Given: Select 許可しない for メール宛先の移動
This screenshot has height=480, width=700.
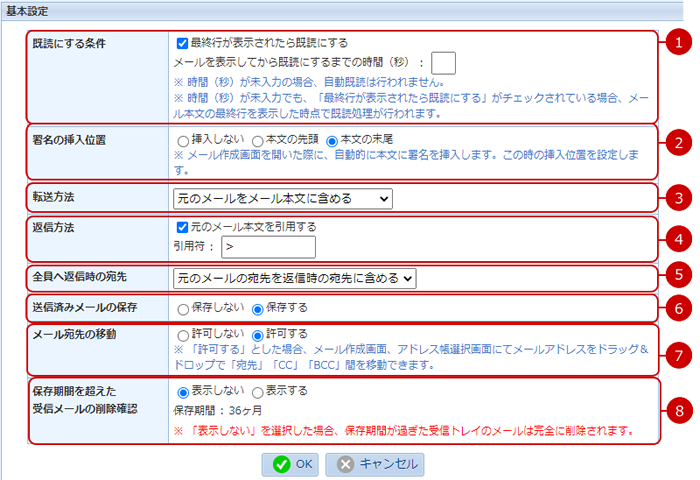Looking at the screenshot, I should coord(183,335).
